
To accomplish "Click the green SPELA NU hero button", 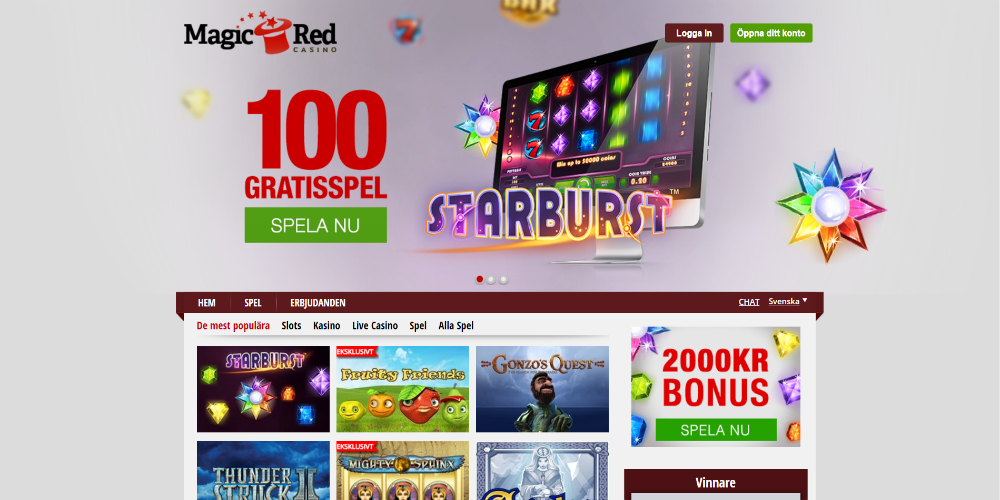I will click(x=316, y=225).
